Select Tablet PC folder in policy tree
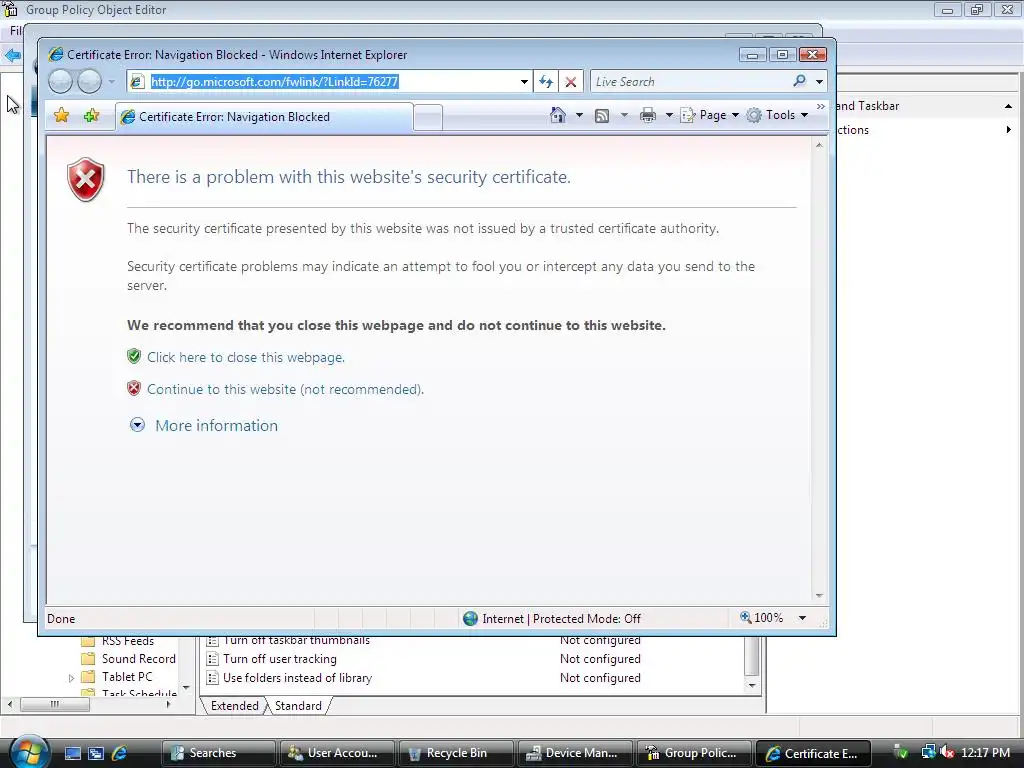Image resolution: width=1024 pixels, height=768 pixels. click(x=116, y=677)
